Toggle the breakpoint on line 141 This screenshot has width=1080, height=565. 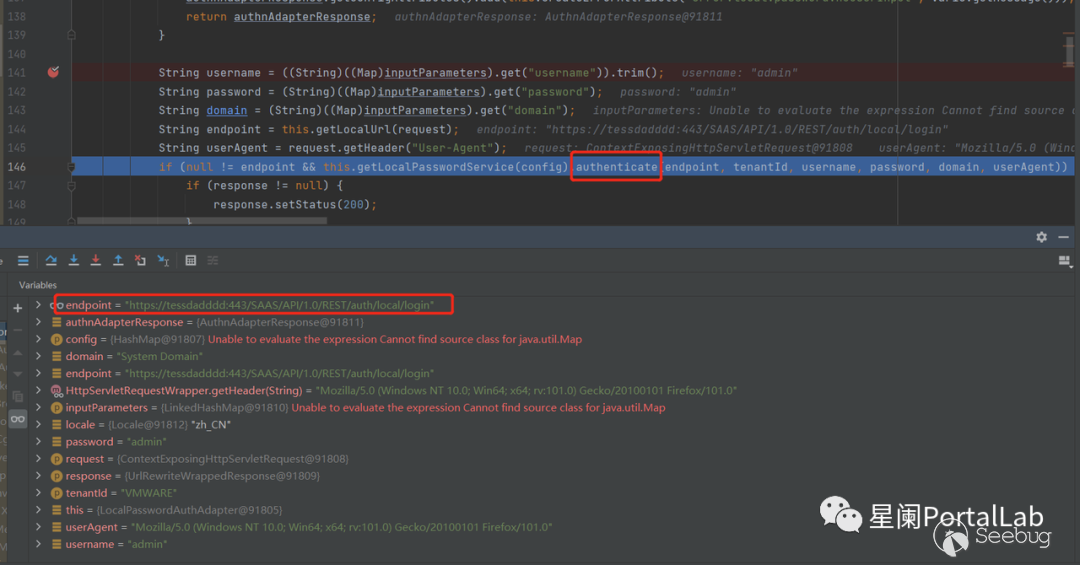click(x=53, y=72)
